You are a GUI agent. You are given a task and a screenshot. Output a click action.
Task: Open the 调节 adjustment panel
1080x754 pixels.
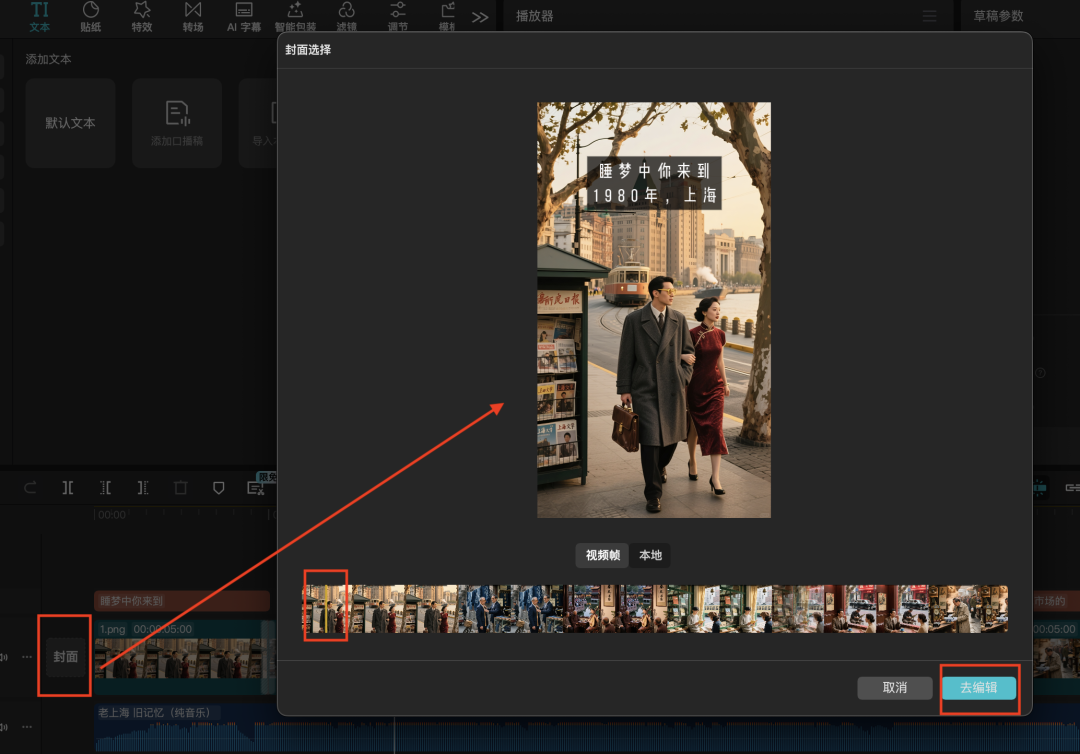pos(397,16)
